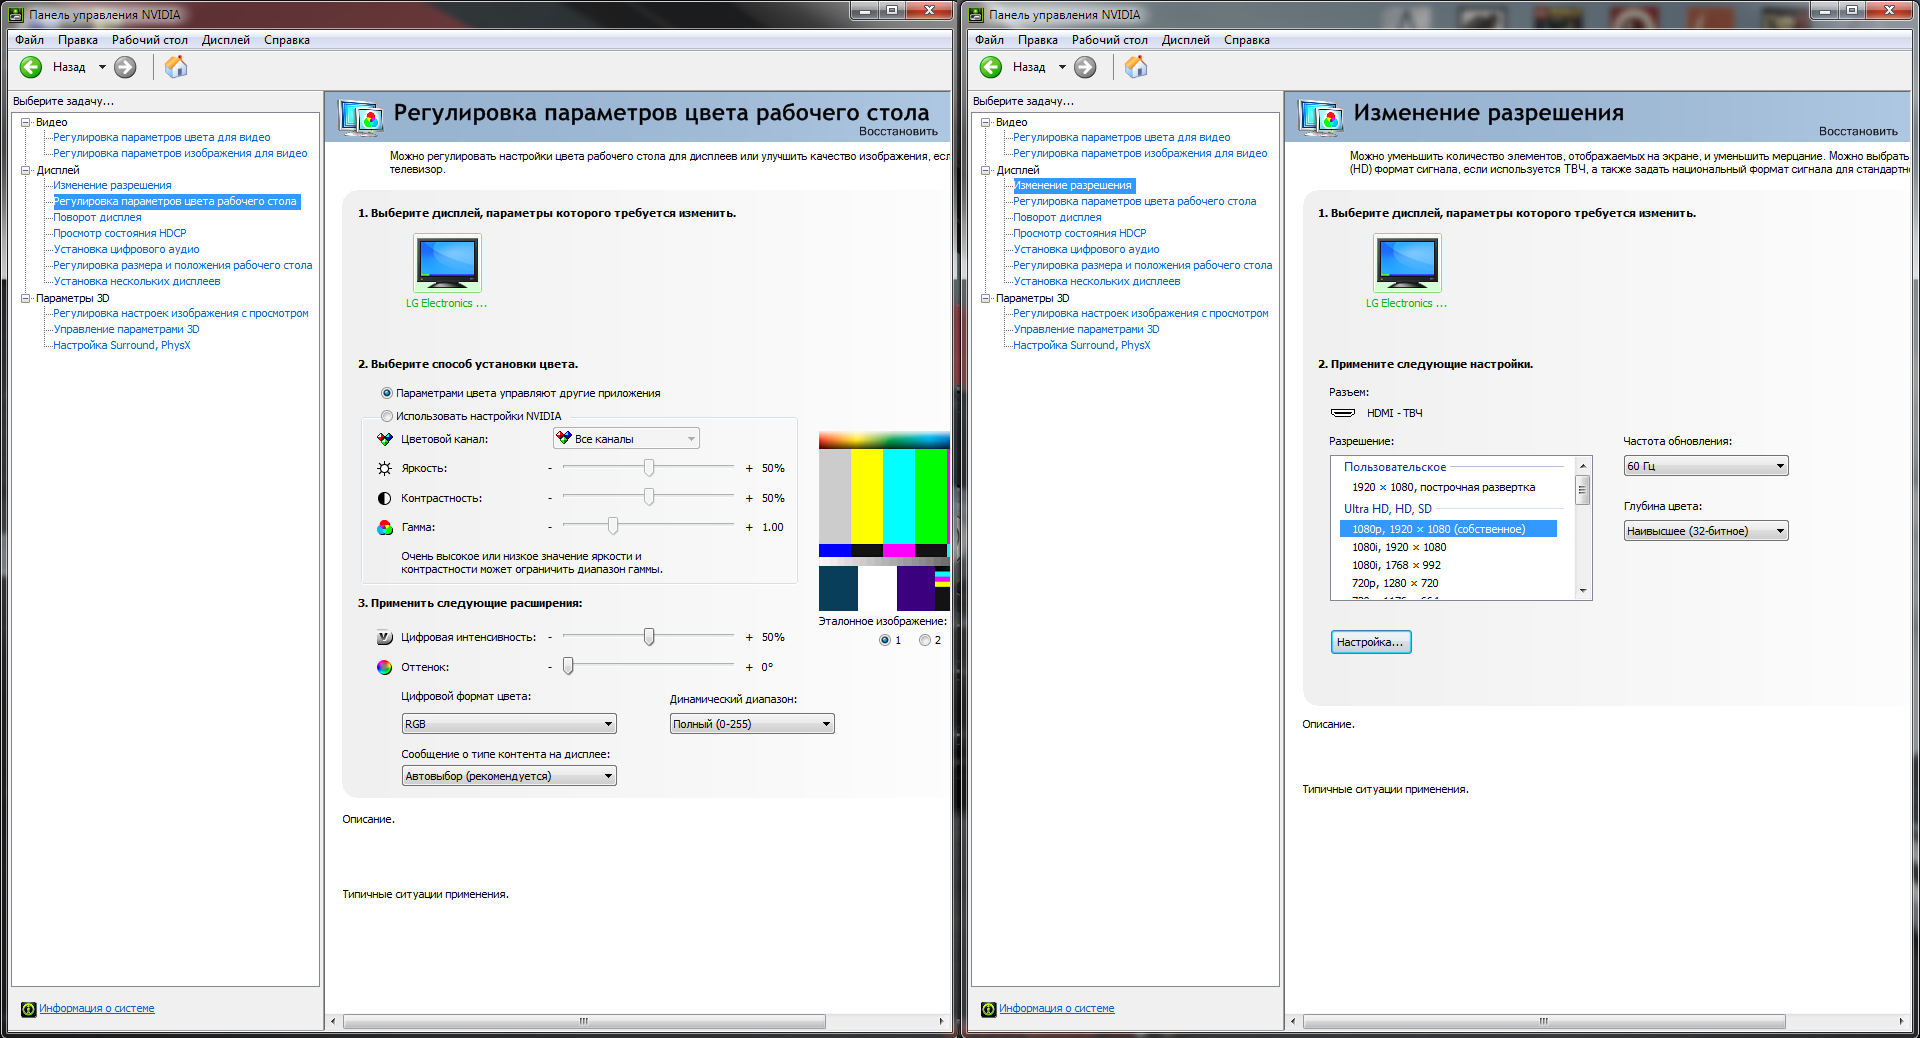
Task: Select the LG Electronics monitor icon in the resolution window
Action: (1407, 263)
